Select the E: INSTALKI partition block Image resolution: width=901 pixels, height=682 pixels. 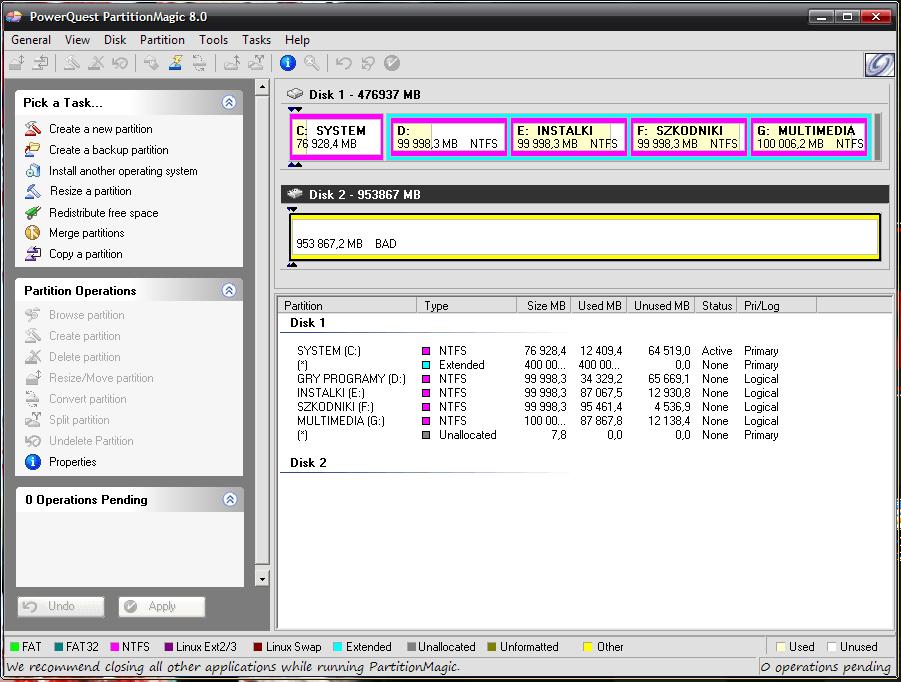click(x=568, y=137)
